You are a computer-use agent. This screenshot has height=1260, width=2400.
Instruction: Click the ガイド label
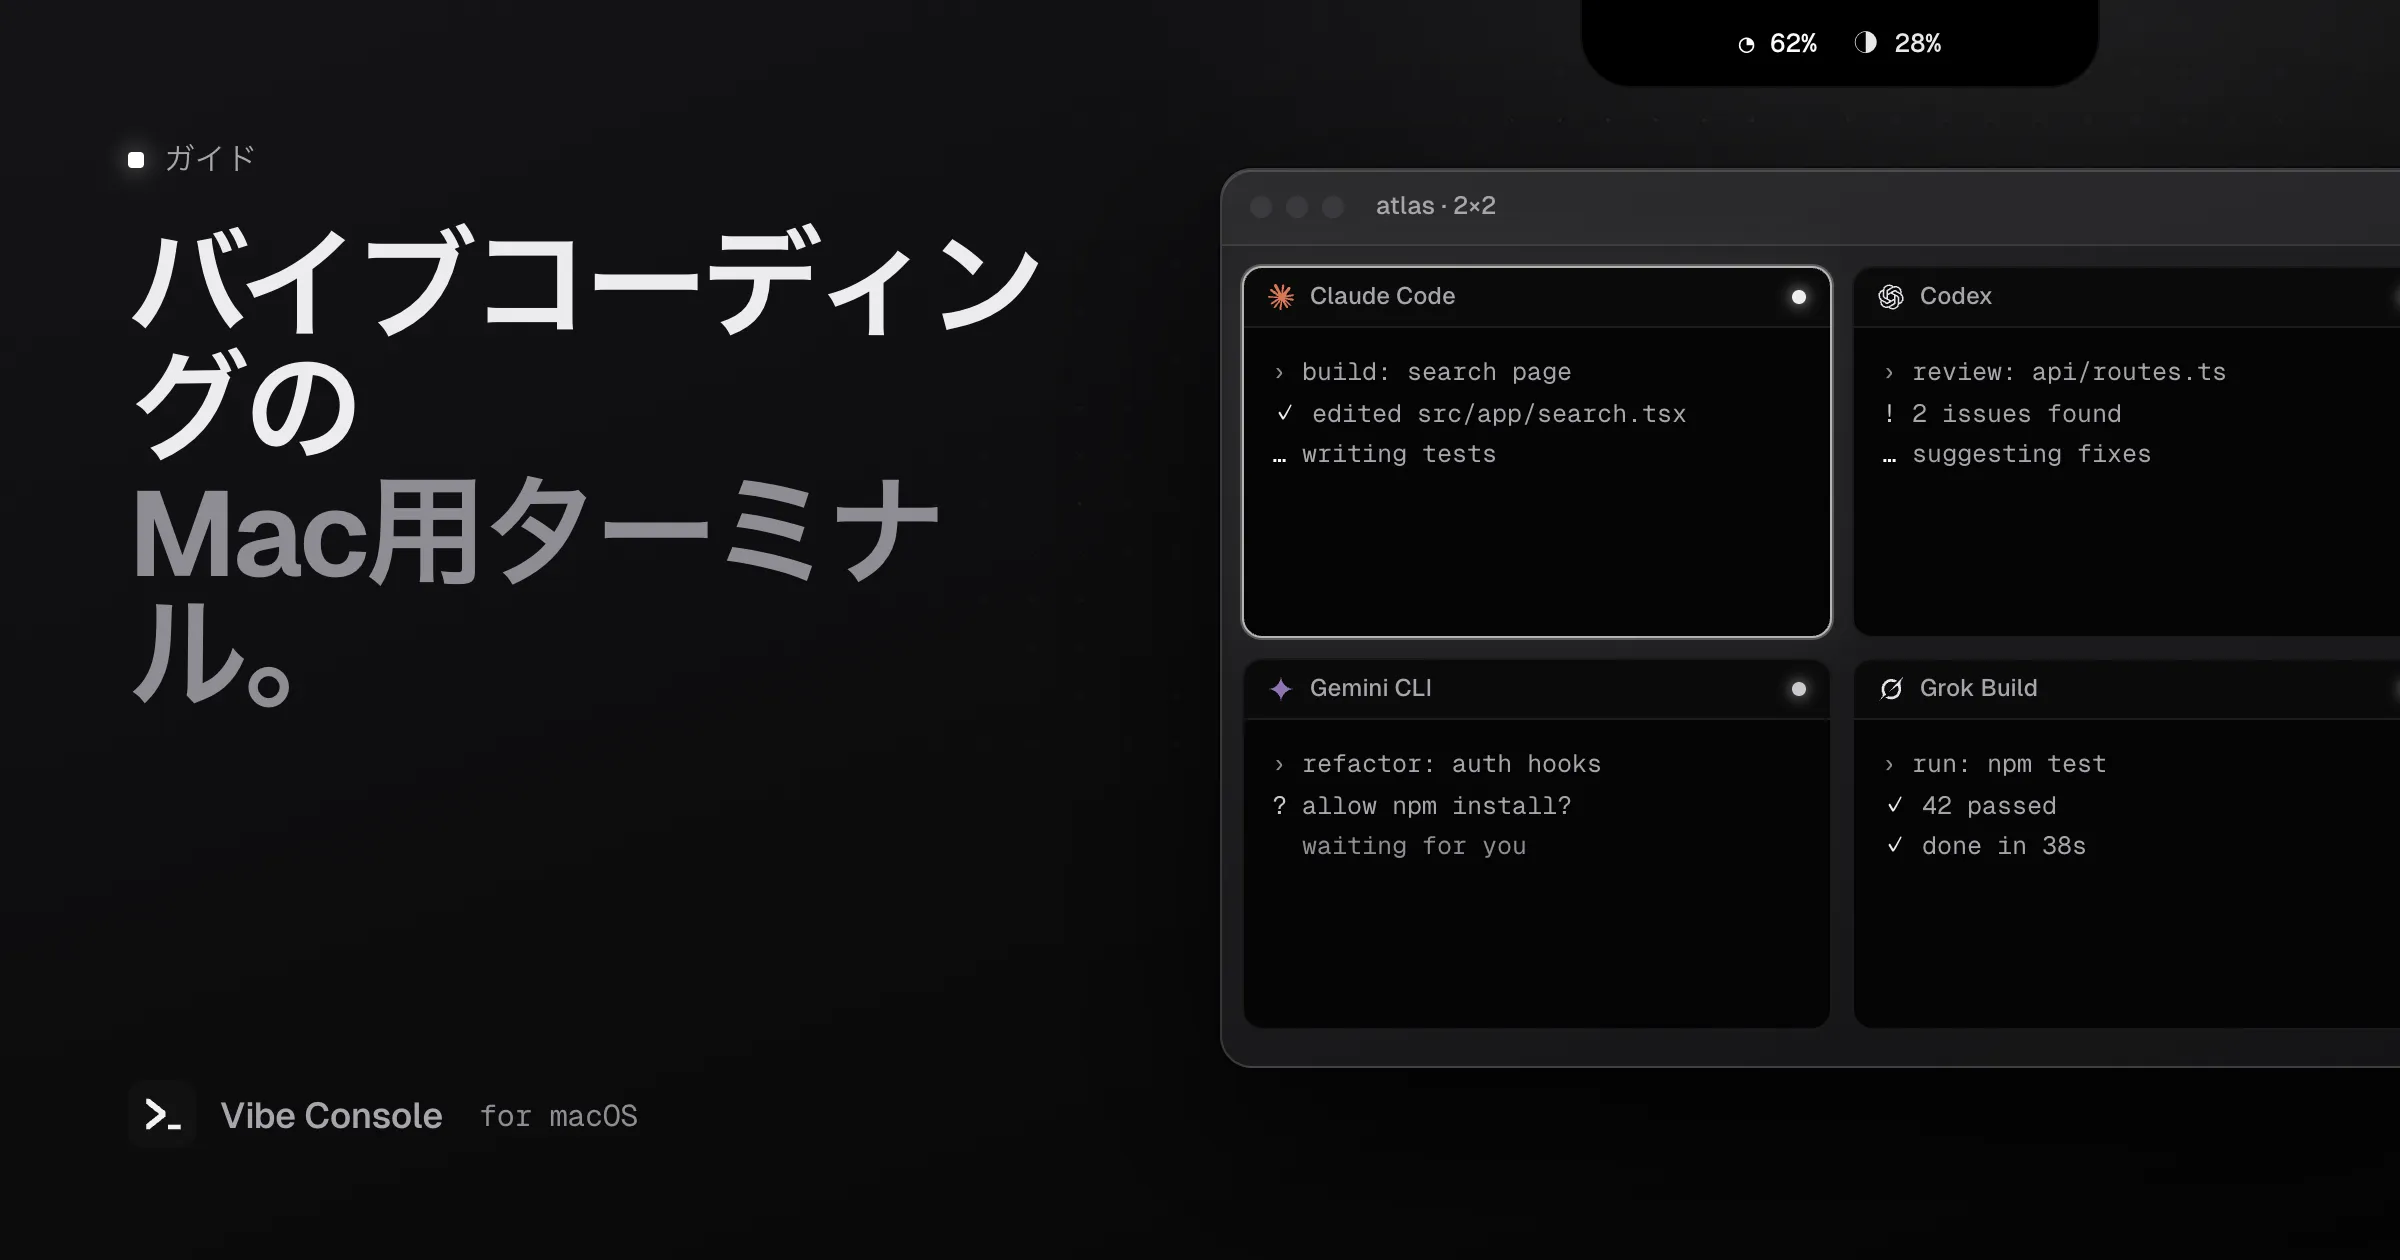point(210,159)
